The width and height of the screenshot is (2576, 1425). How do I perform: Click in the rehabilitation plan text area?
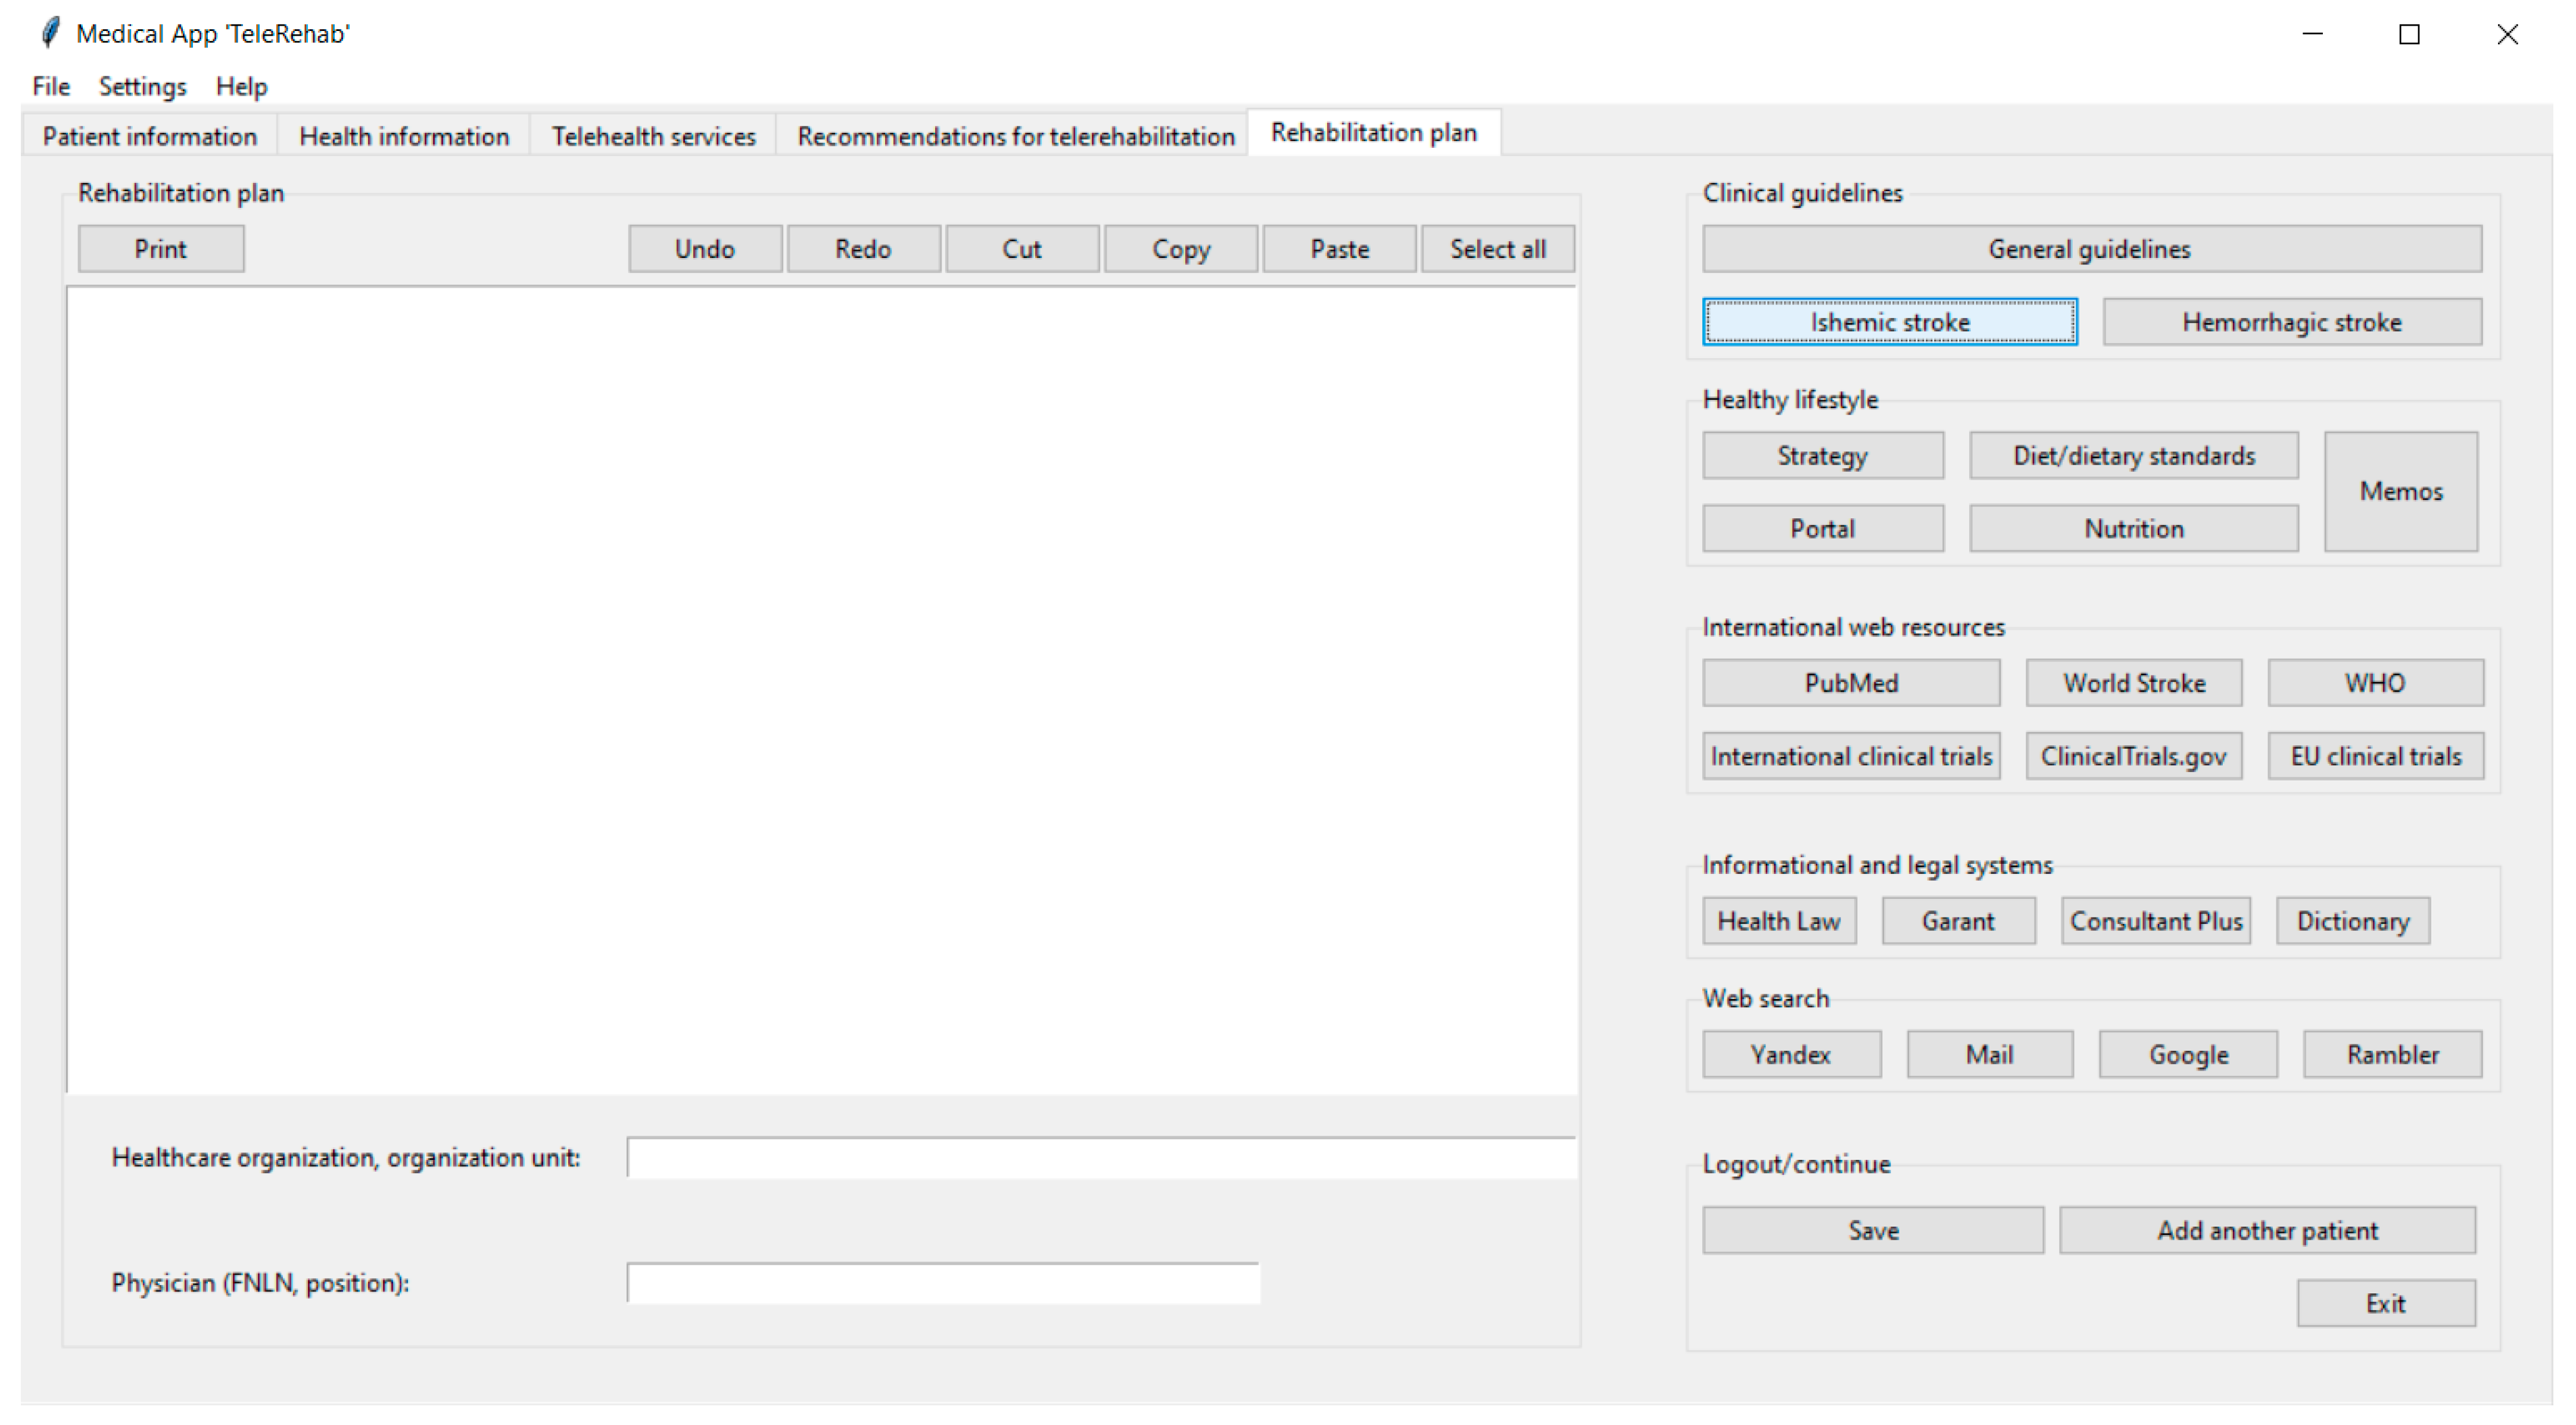(820, 690)
